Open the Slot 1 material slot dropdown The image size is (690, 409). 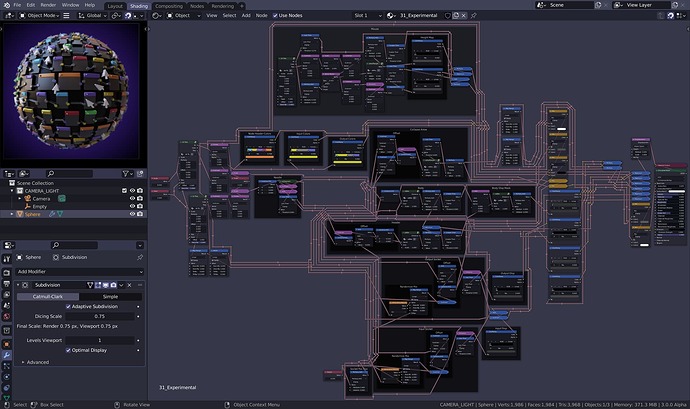pyautogui.click(x=368, y=15)
